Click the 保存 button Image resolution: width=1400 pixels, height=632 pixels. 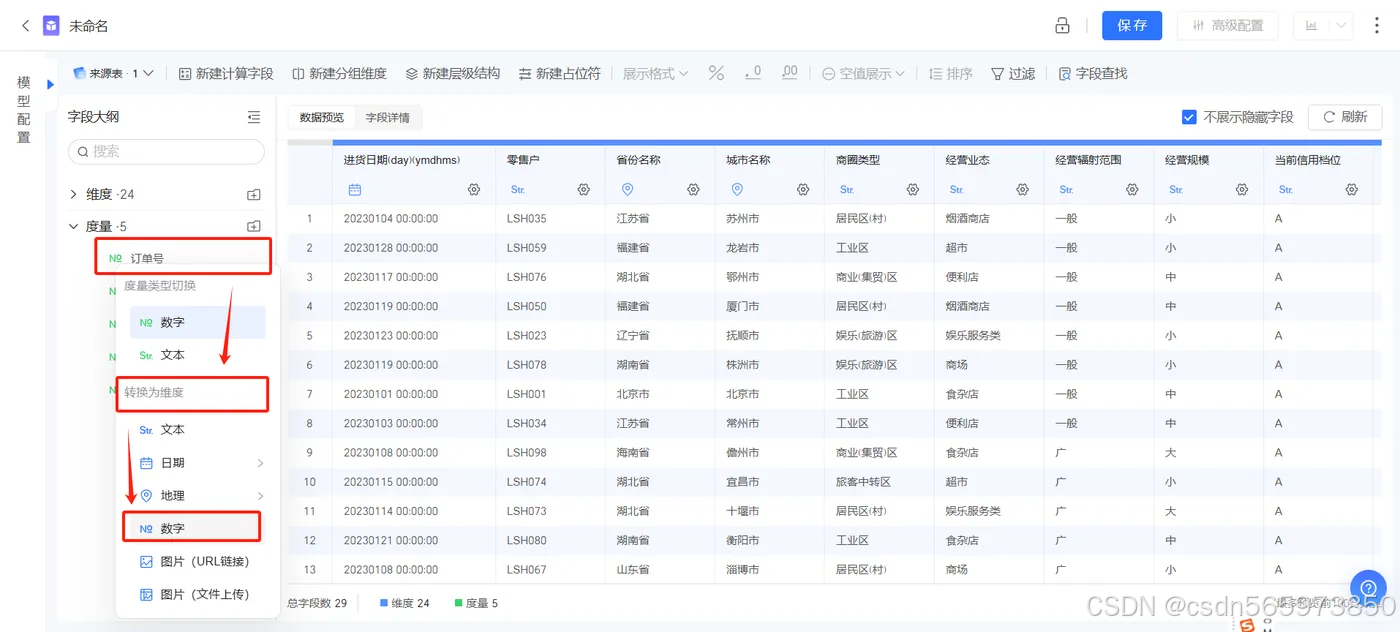tap(1132, 25)
